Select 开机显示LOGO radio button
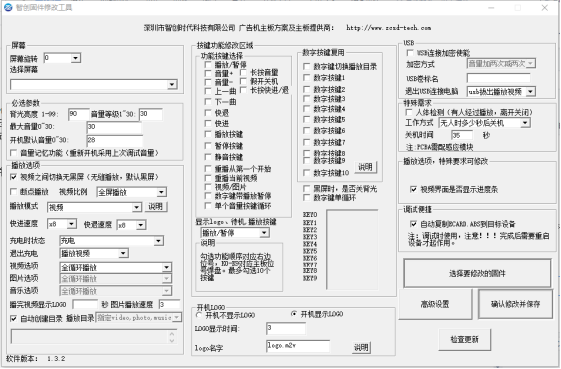561x369 pixels. point(294,314)
